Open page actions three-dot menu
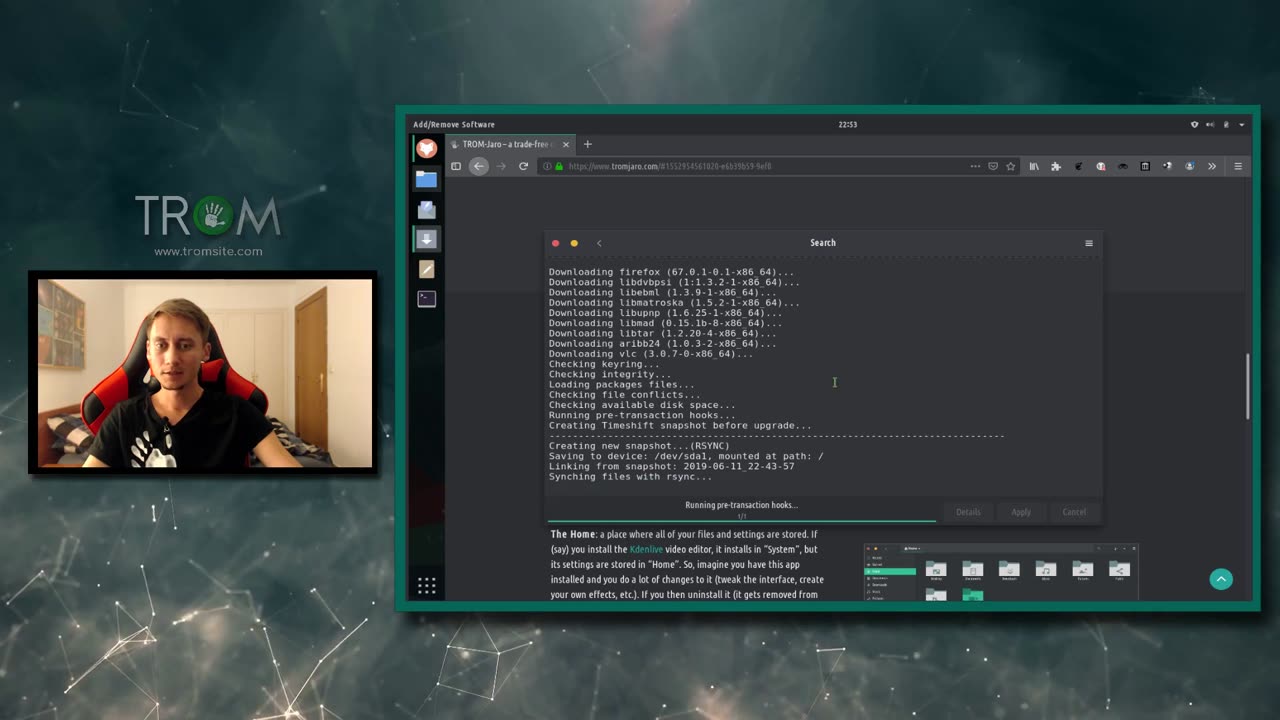Screen dimensions: 1280x720 pos(975,166)
